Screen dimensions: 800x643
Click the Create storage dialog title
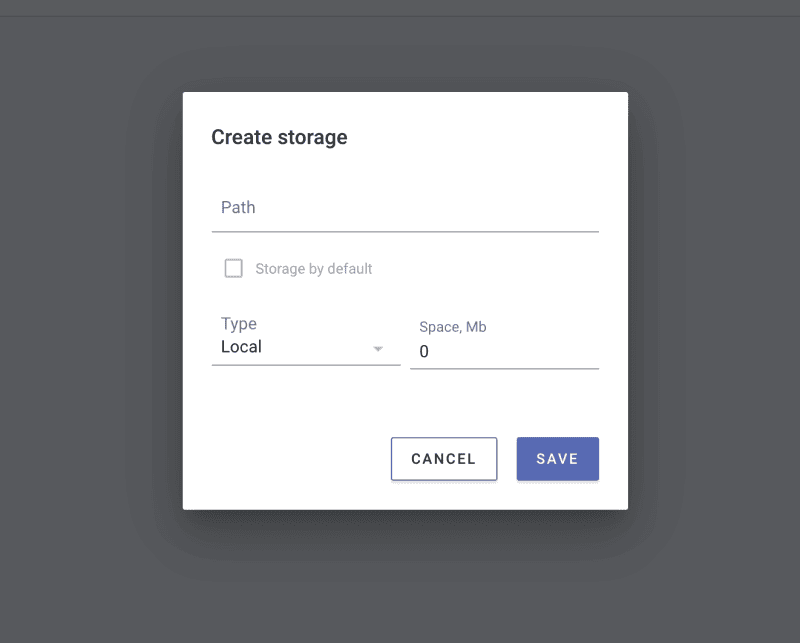[278, 137]
